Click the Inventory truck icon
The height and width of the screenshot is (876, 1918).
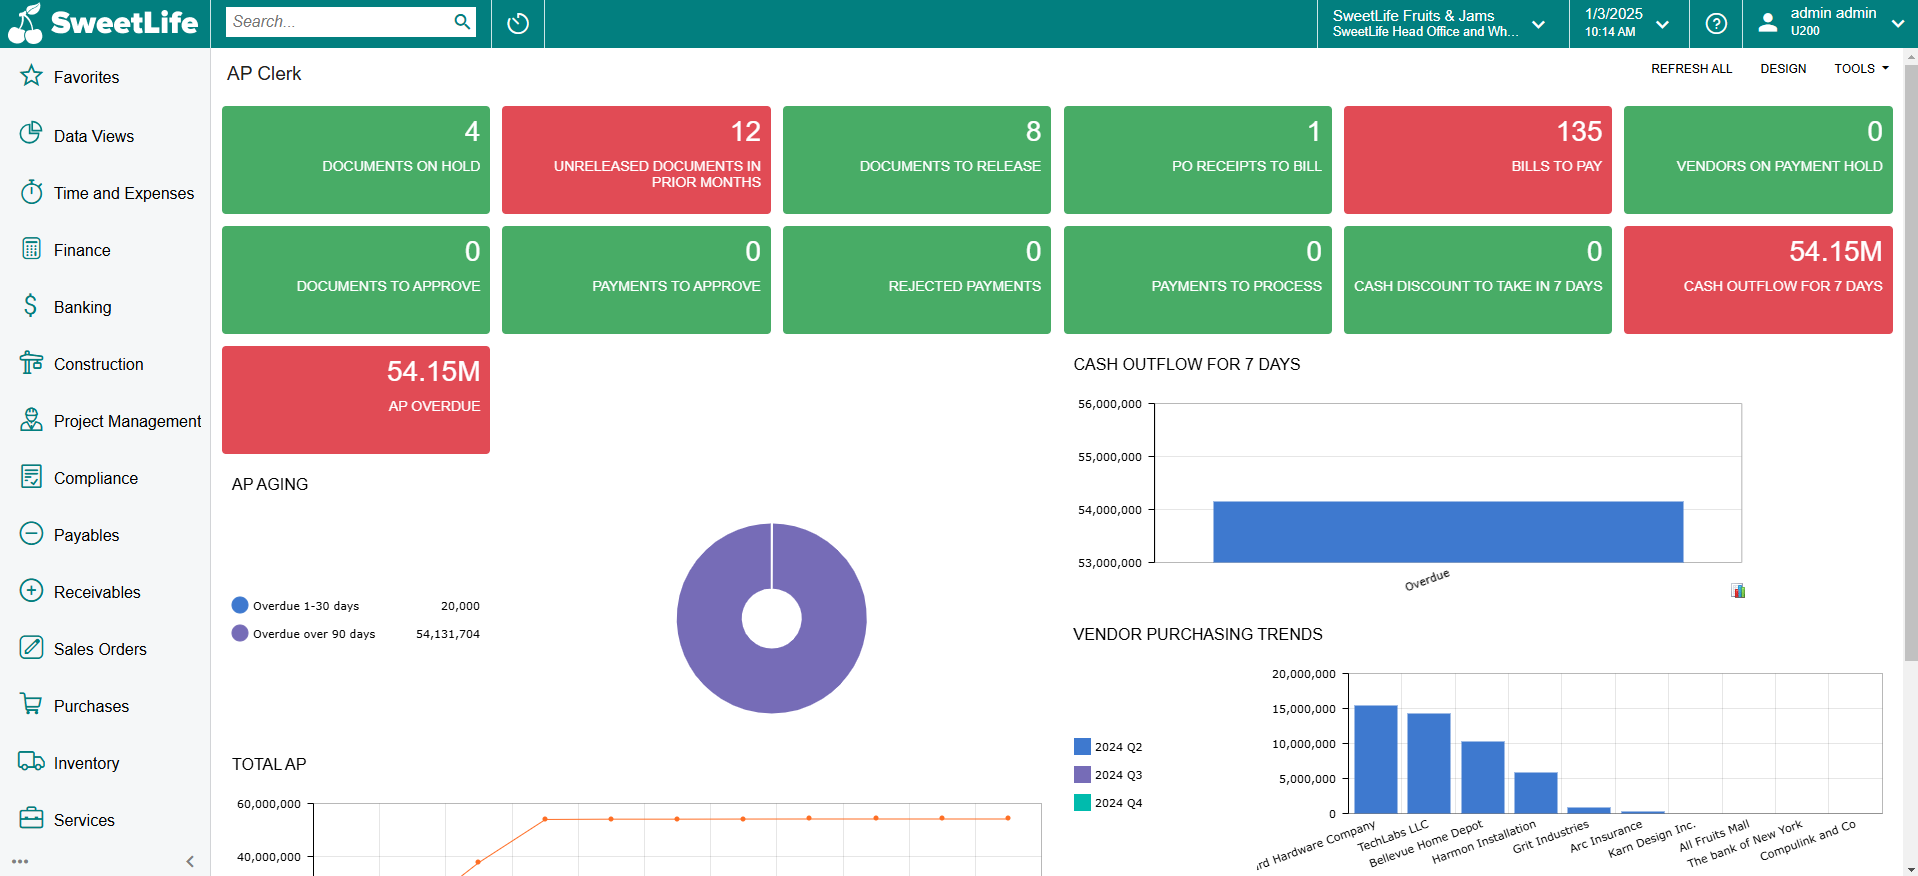32,762
